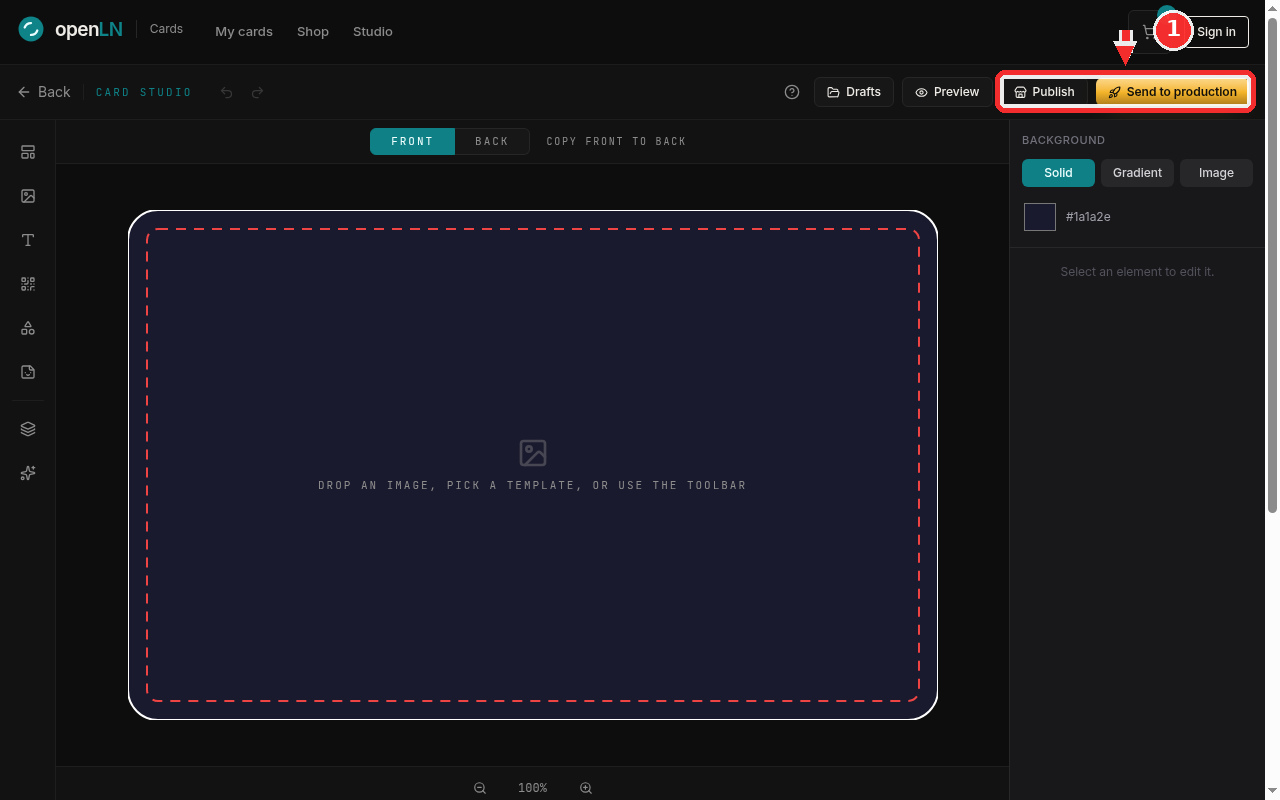The height and width of the screenshot is (800, 1280).
Task: Click Send to production
Action: [x=1172, y=92]
